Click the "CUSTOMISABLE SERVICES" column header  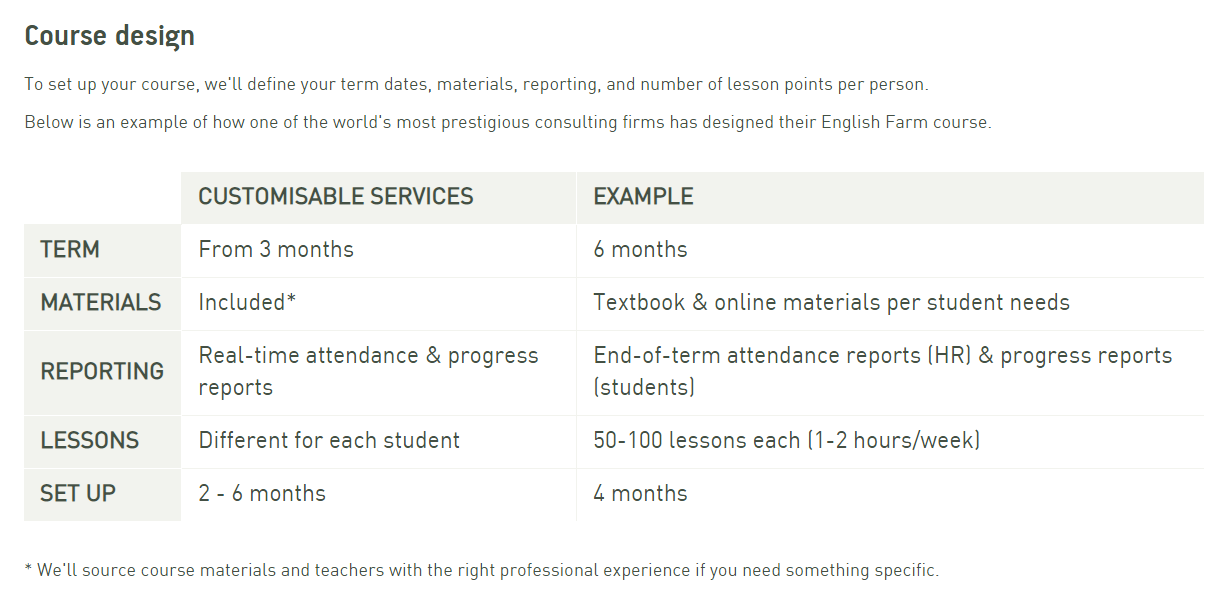335,197
